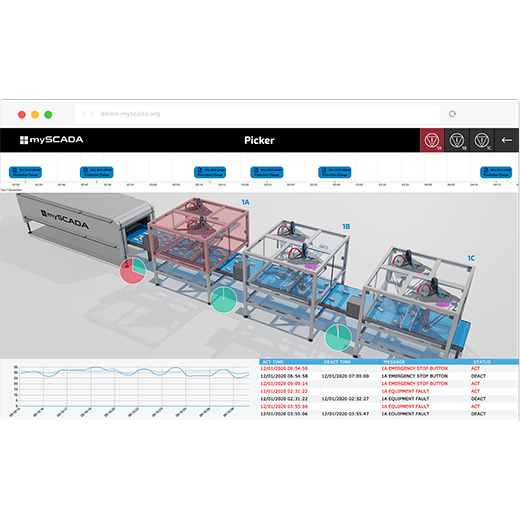Image resolution: width=520 pixels, height=520 pixels.
Task: Sort alarms by STATUS column
Action: click(x=482, y=362)
